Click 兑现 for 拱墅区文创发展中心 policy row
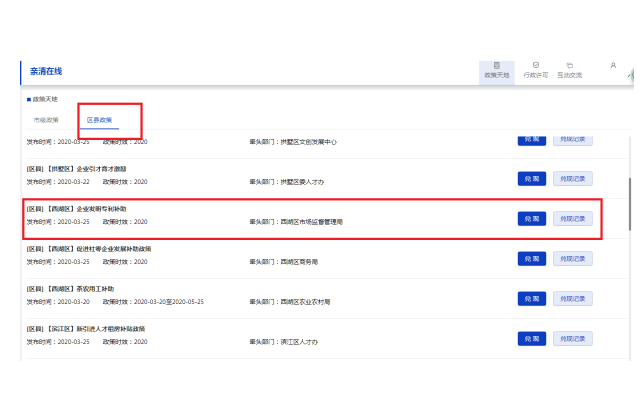This screenshot has height=400, width=640. pos(531,140)
